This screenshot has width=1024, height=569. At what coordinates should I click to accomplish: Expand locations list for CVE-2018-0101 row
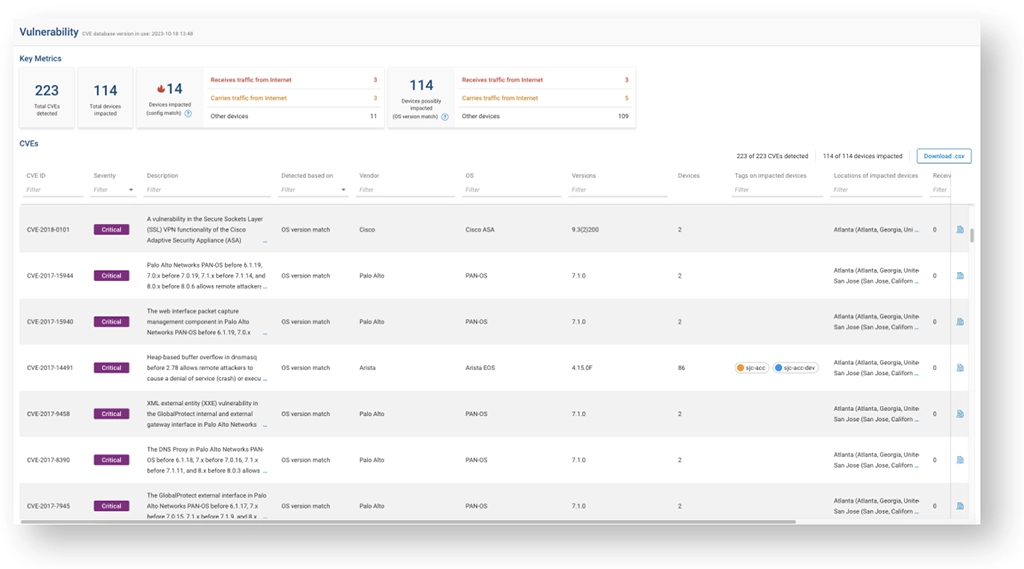[917, 230]
